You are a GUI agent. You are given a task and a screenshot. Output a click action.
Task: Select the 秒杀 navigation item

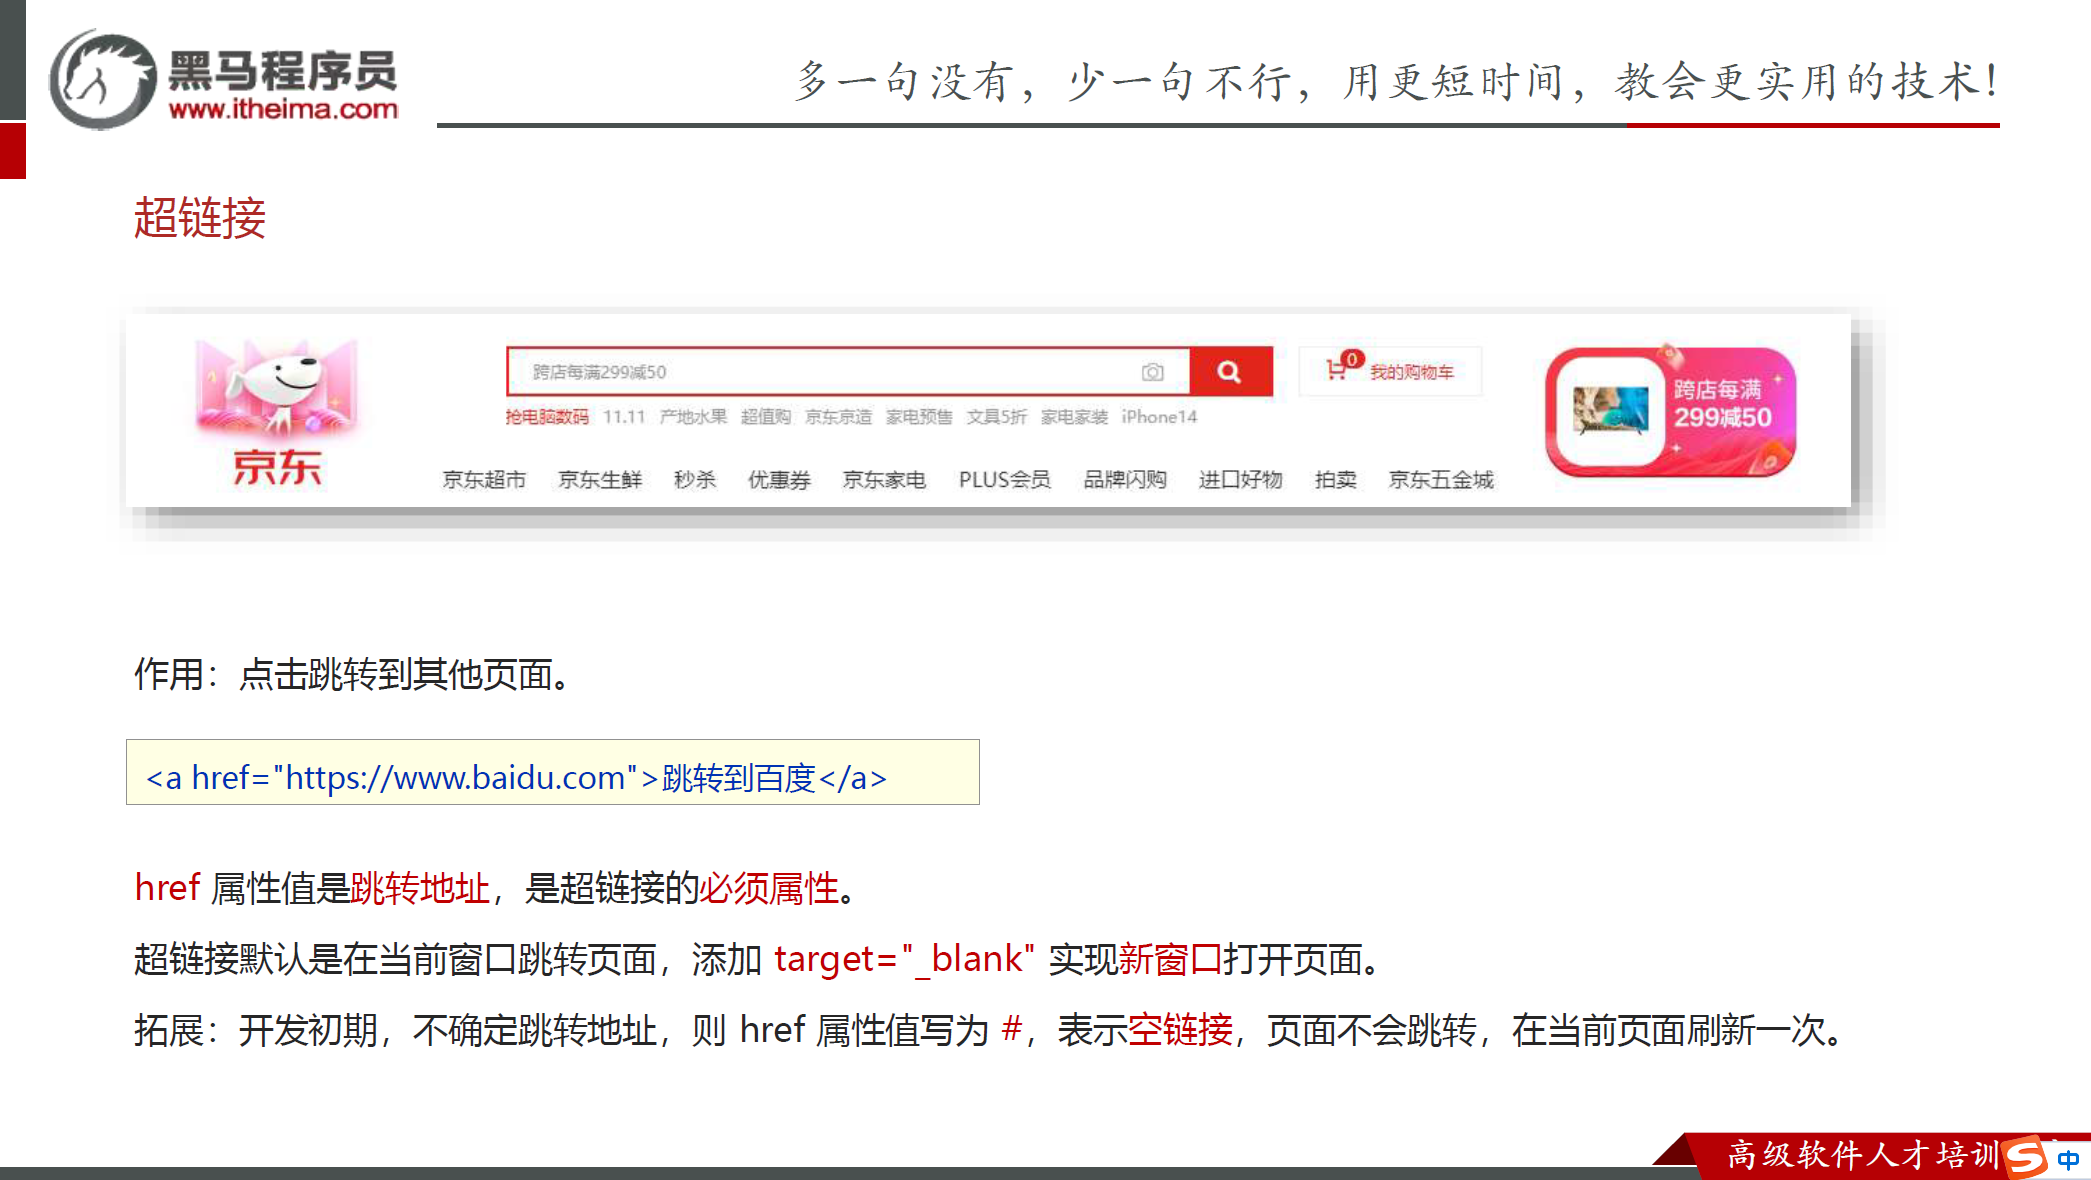click(695, 480)
